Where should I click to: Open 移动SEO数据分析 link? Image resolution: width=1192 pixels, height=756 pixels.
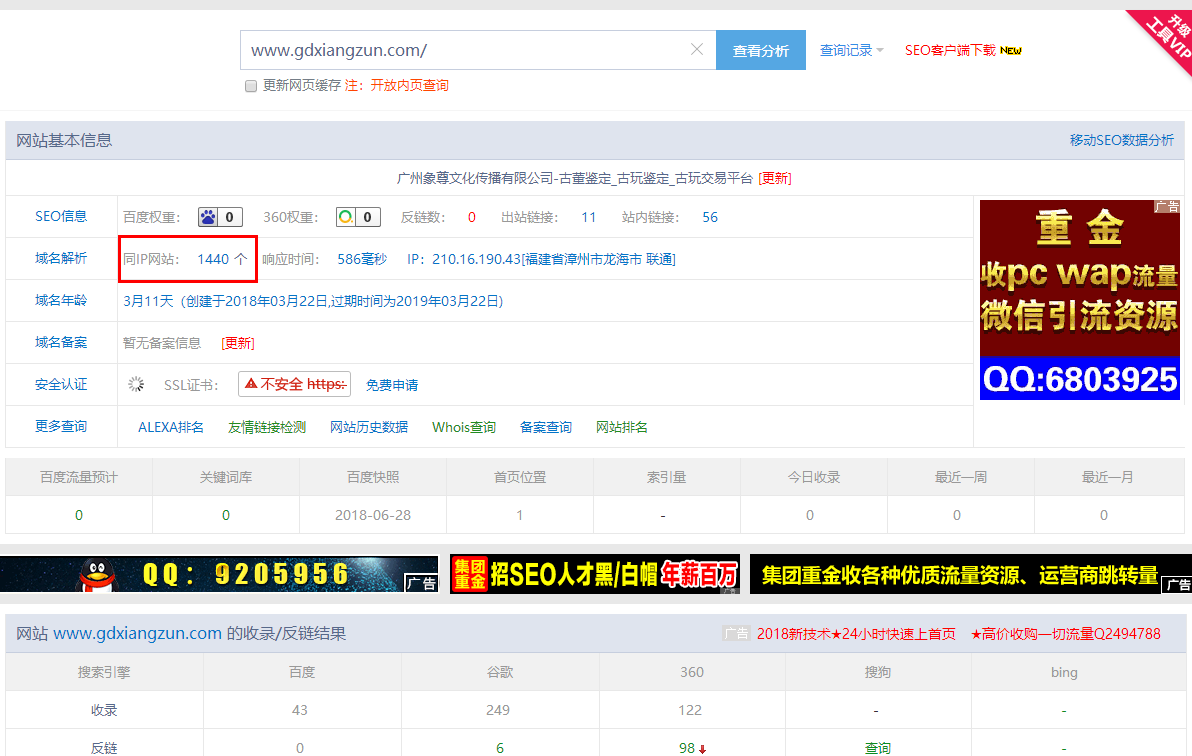pos(1121,140)
